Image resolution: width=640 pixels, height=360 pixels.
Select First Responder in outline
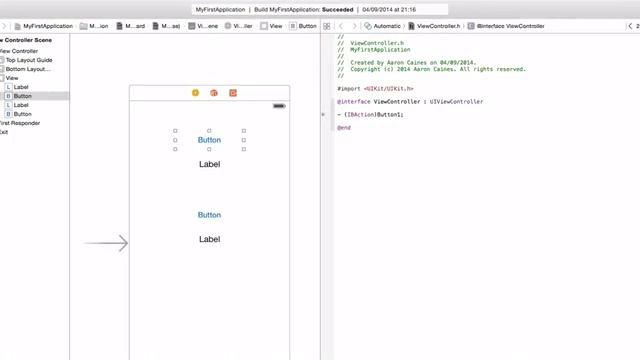20,123
